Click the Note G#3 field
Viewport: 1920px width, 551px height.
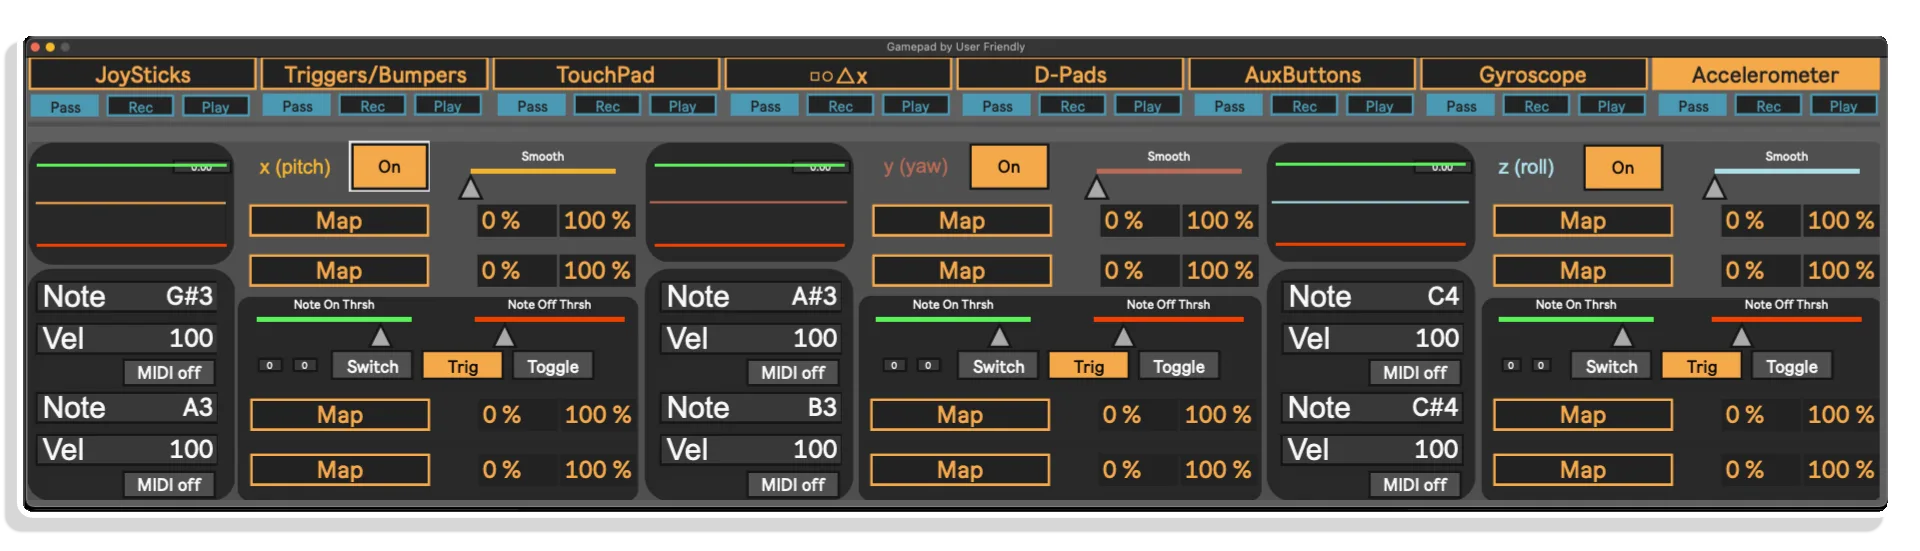click(127, 297)
